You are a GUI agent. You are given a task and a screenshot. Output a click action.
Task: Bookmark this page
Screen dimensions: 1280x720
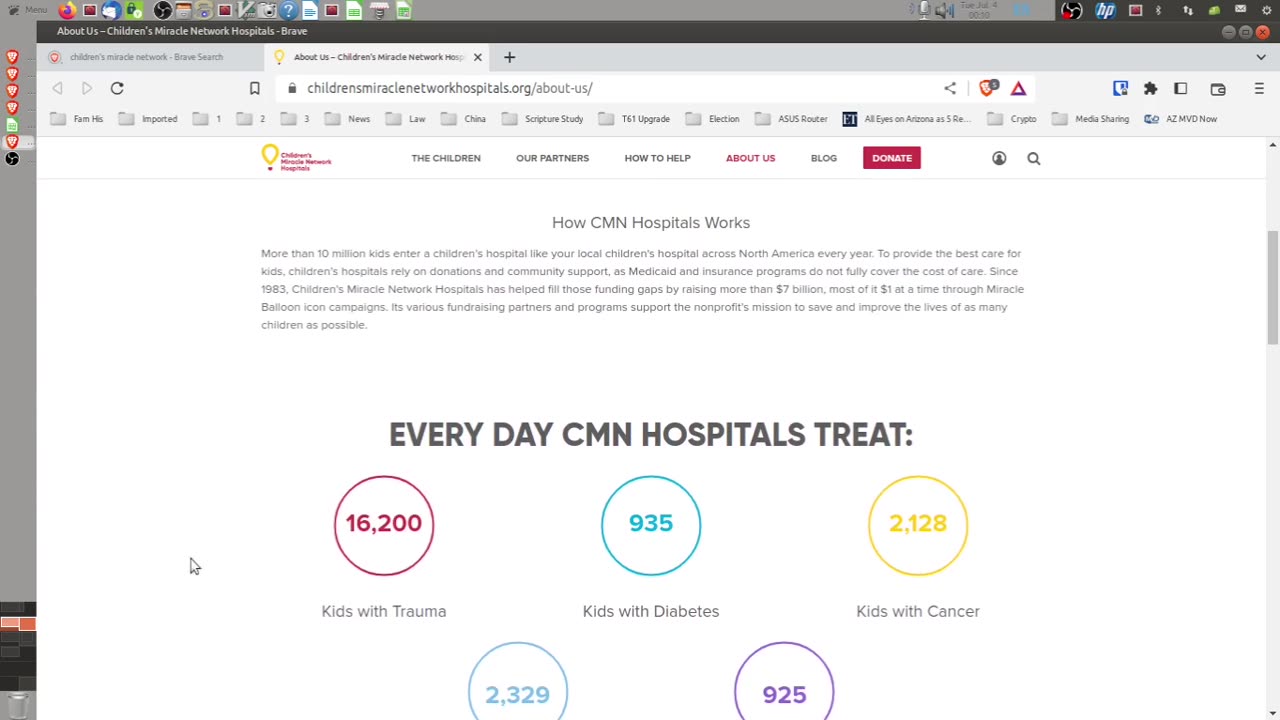pos(254,88)
